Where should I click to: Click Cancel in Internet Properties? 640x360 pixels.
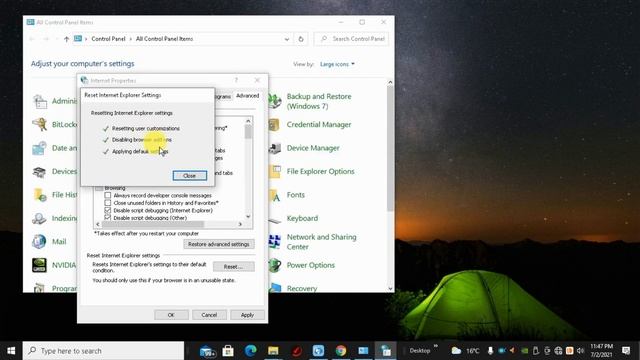coord(209,315)
